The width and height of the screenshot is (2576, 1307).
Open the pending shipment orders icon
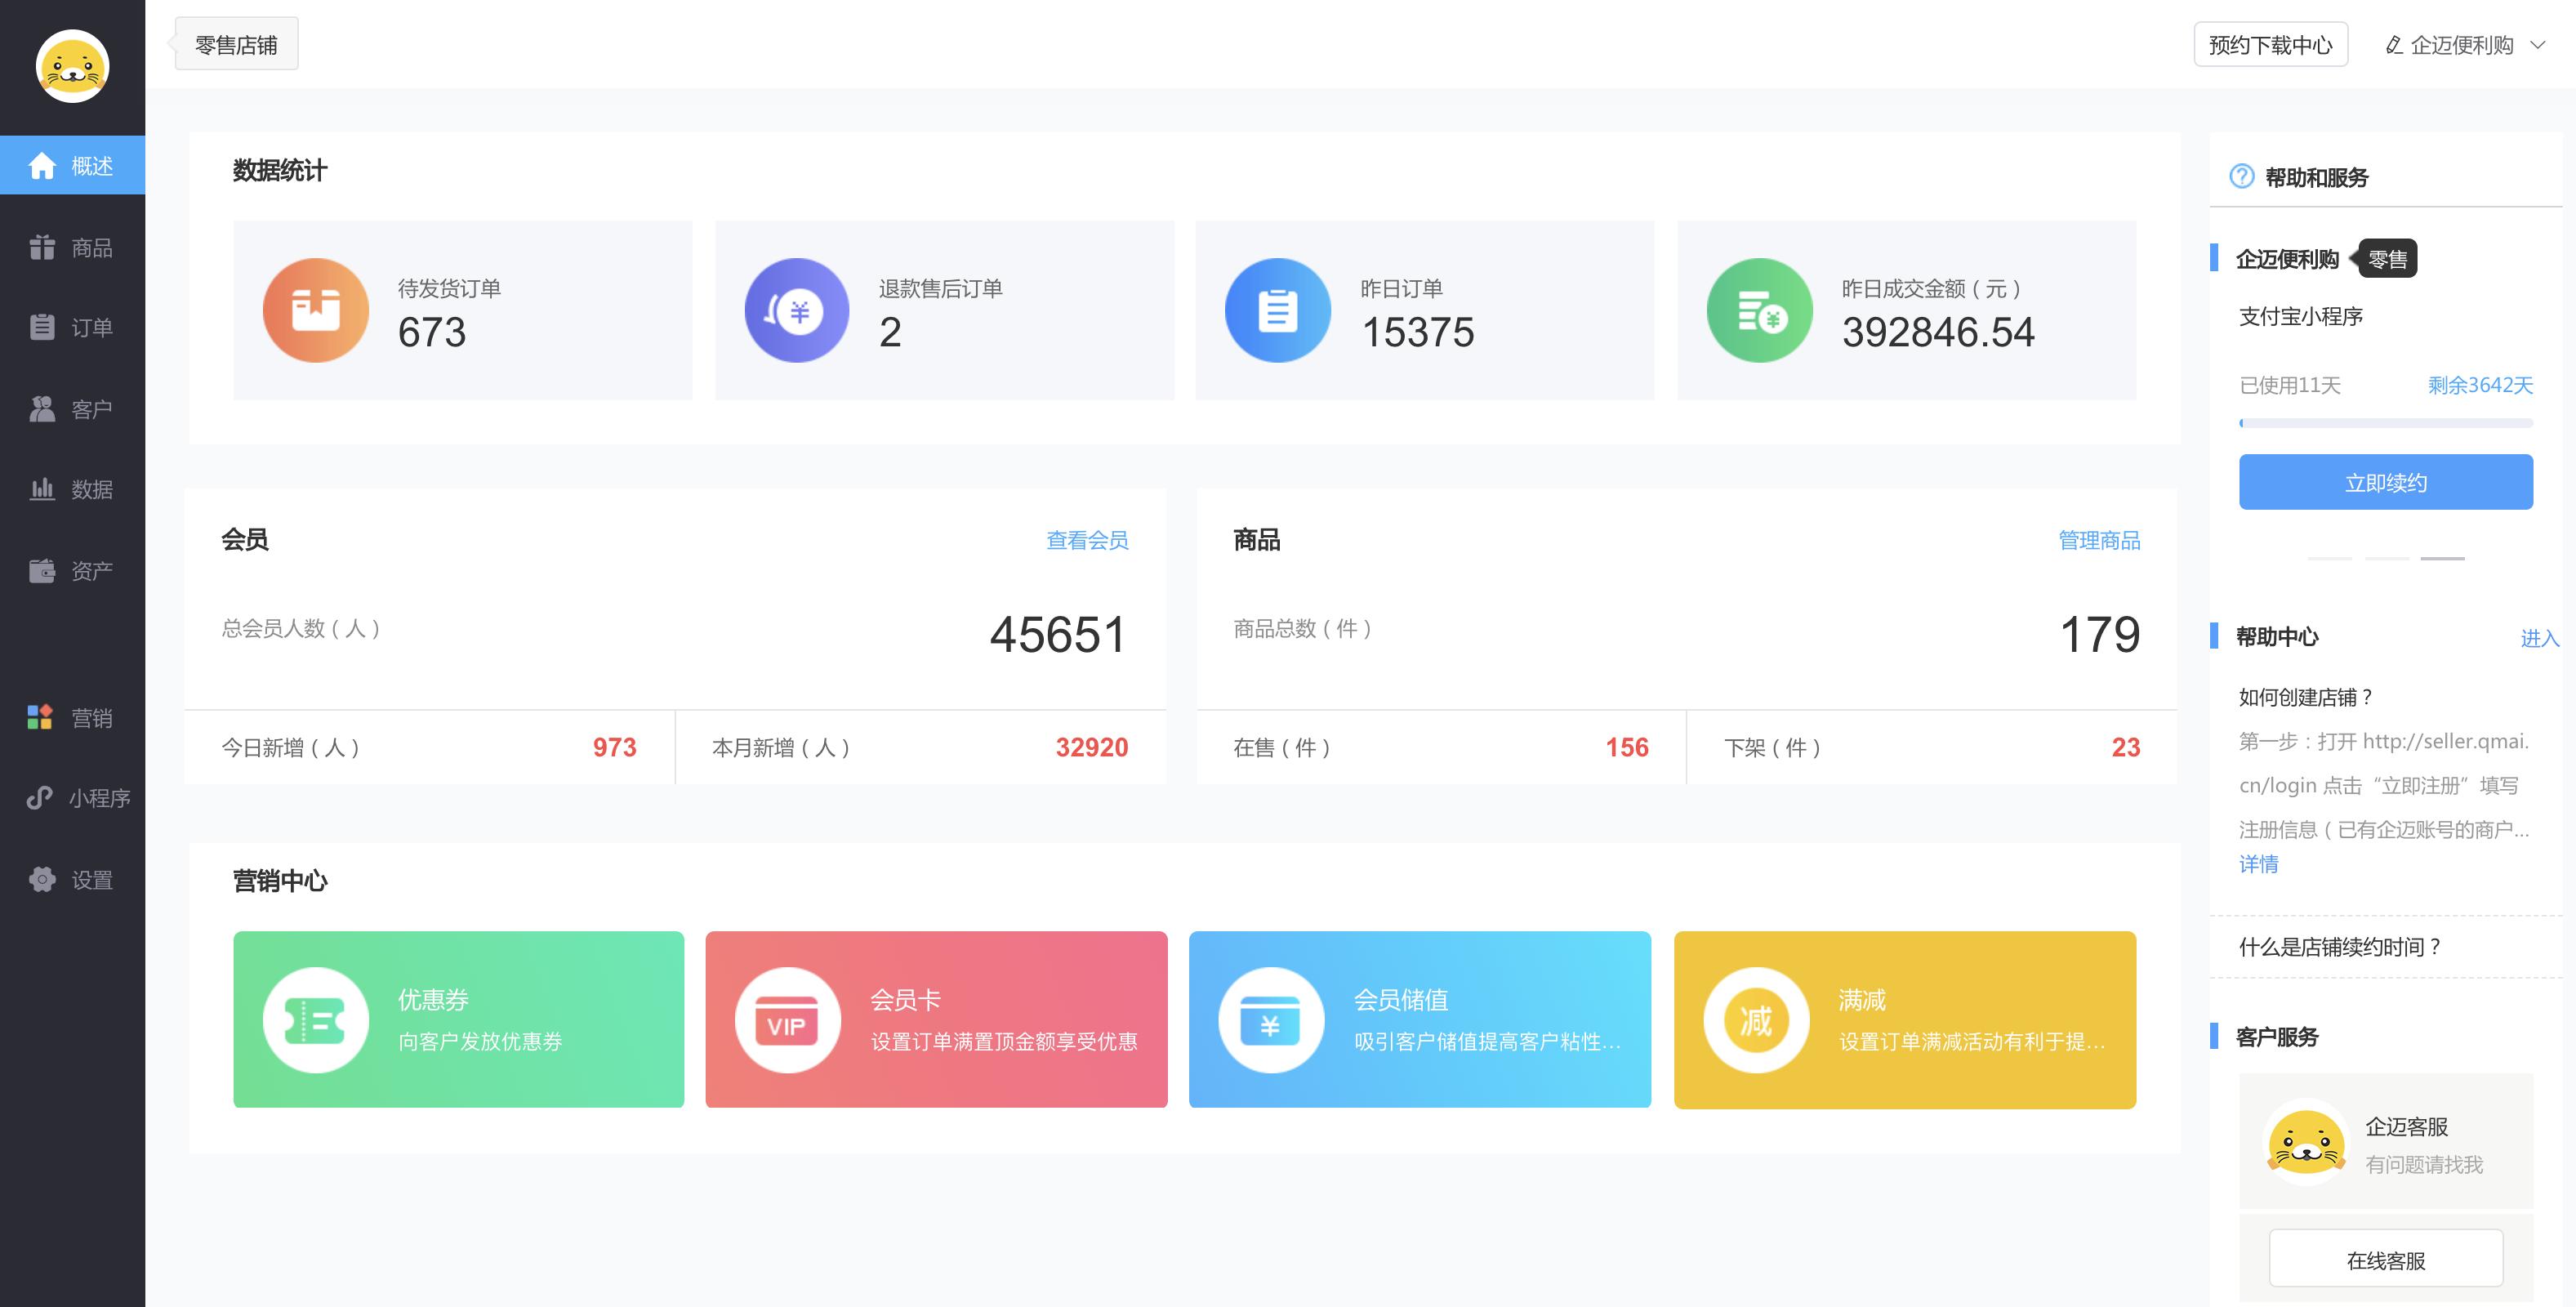coord(315,310)
